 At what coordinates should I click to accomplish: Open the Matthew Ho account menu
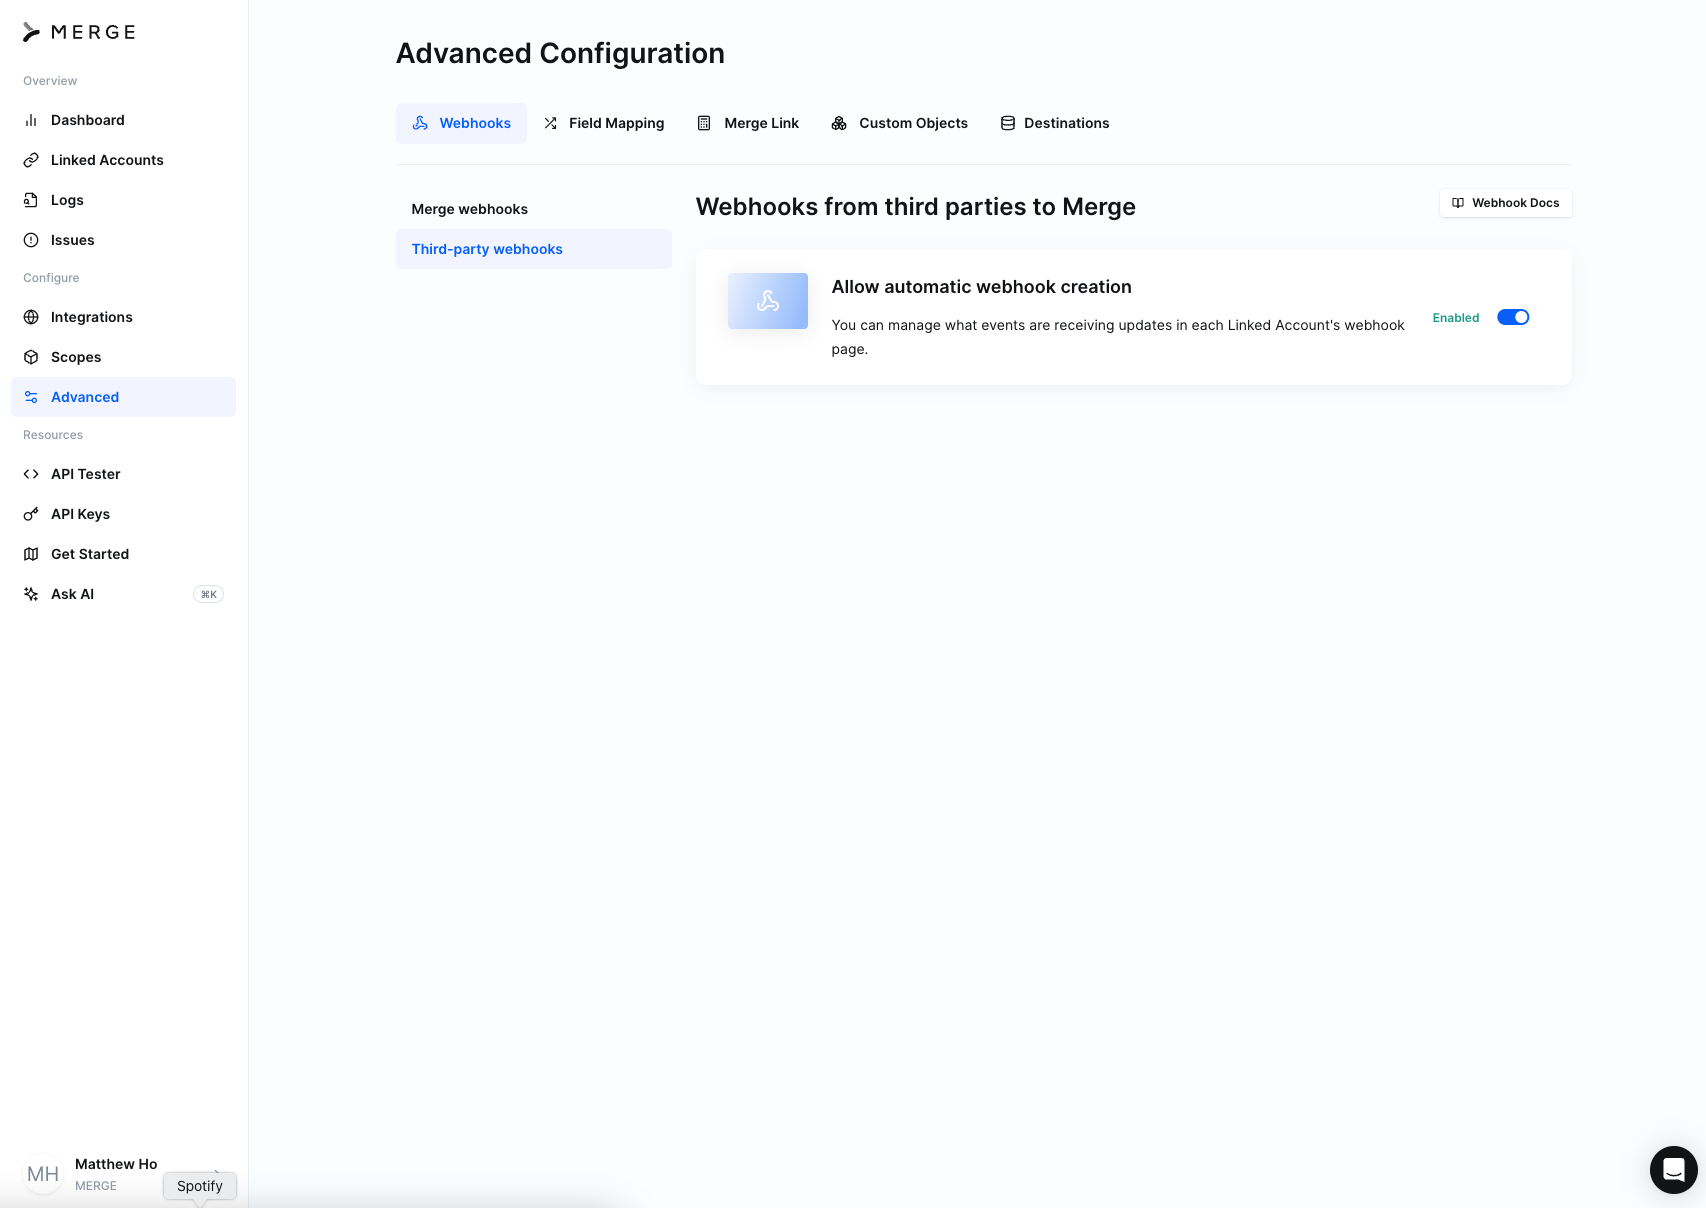click(123, 1174)
